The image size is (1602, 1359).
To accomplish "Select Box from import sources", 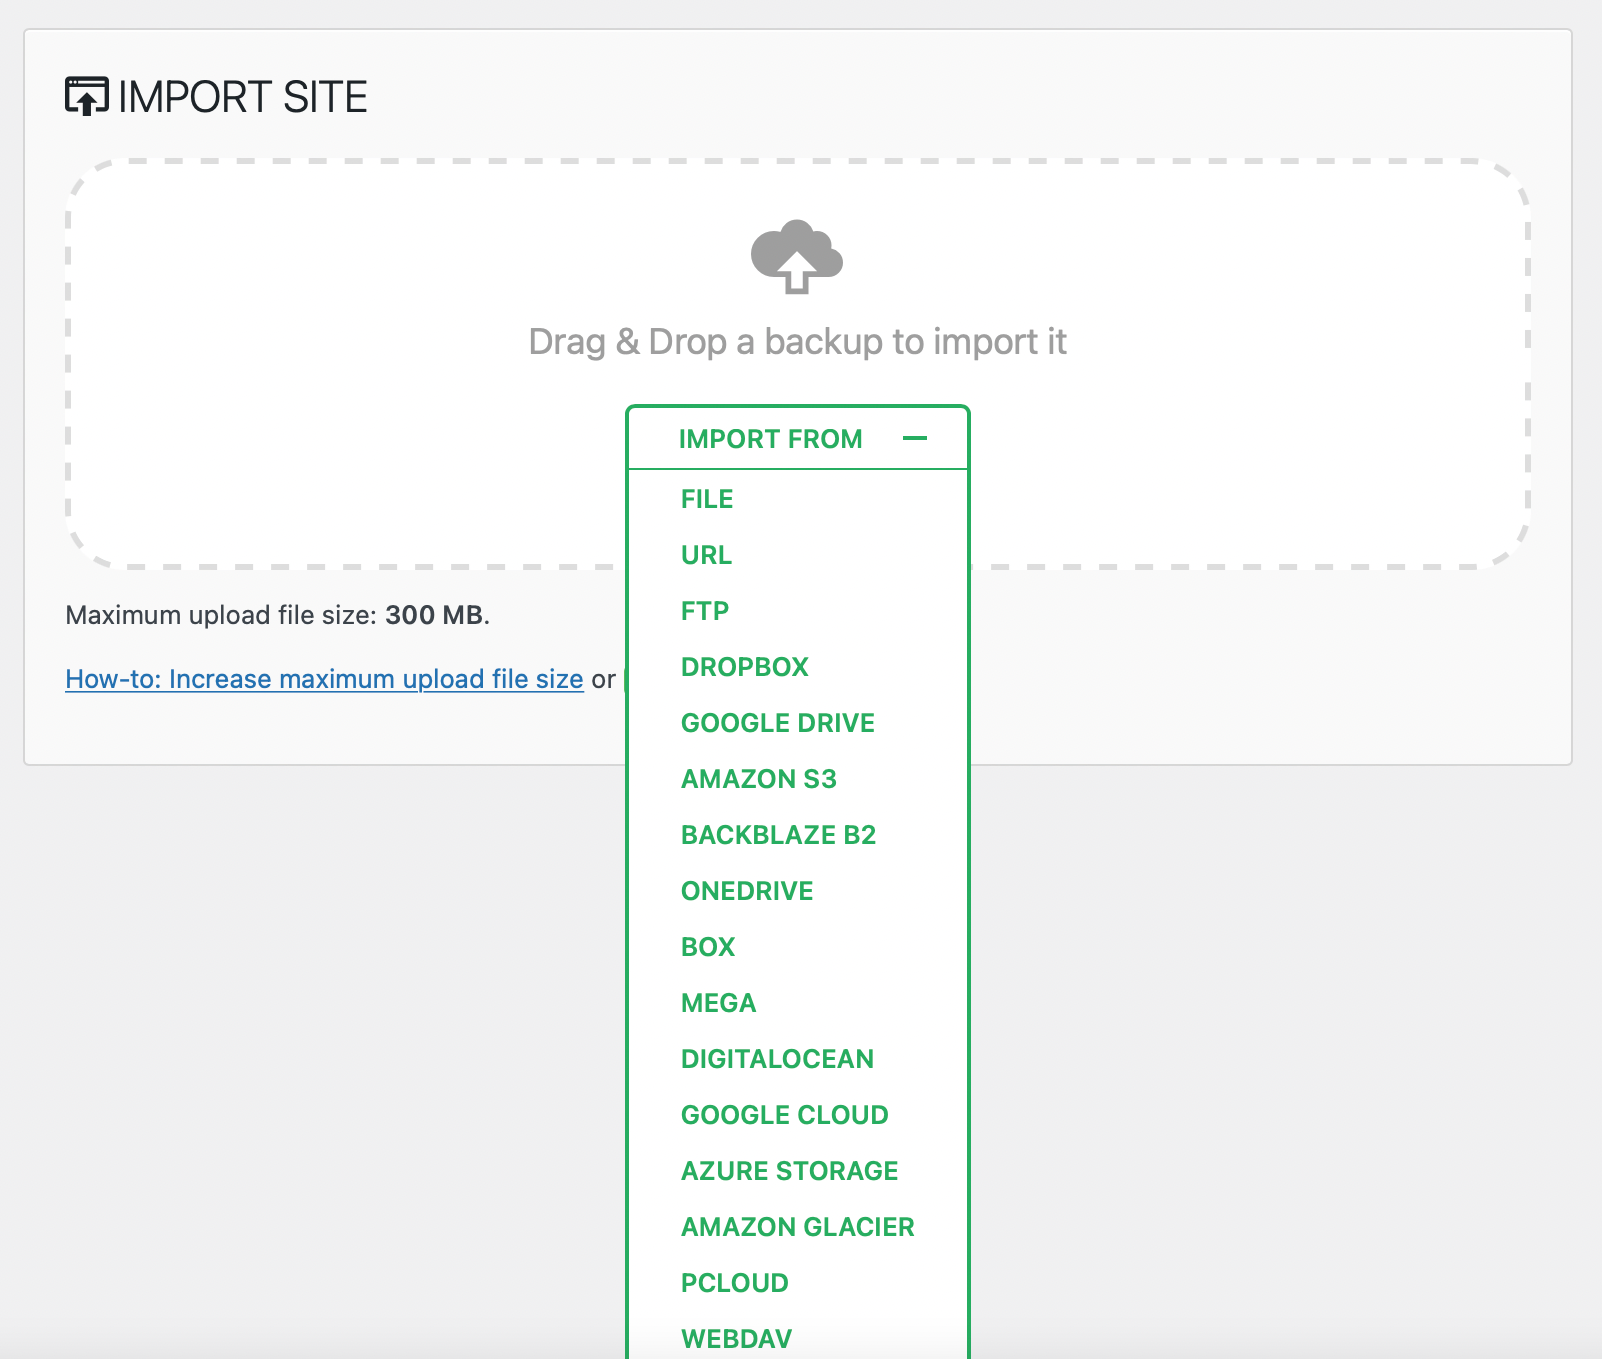I will click(x=708, y=947).
